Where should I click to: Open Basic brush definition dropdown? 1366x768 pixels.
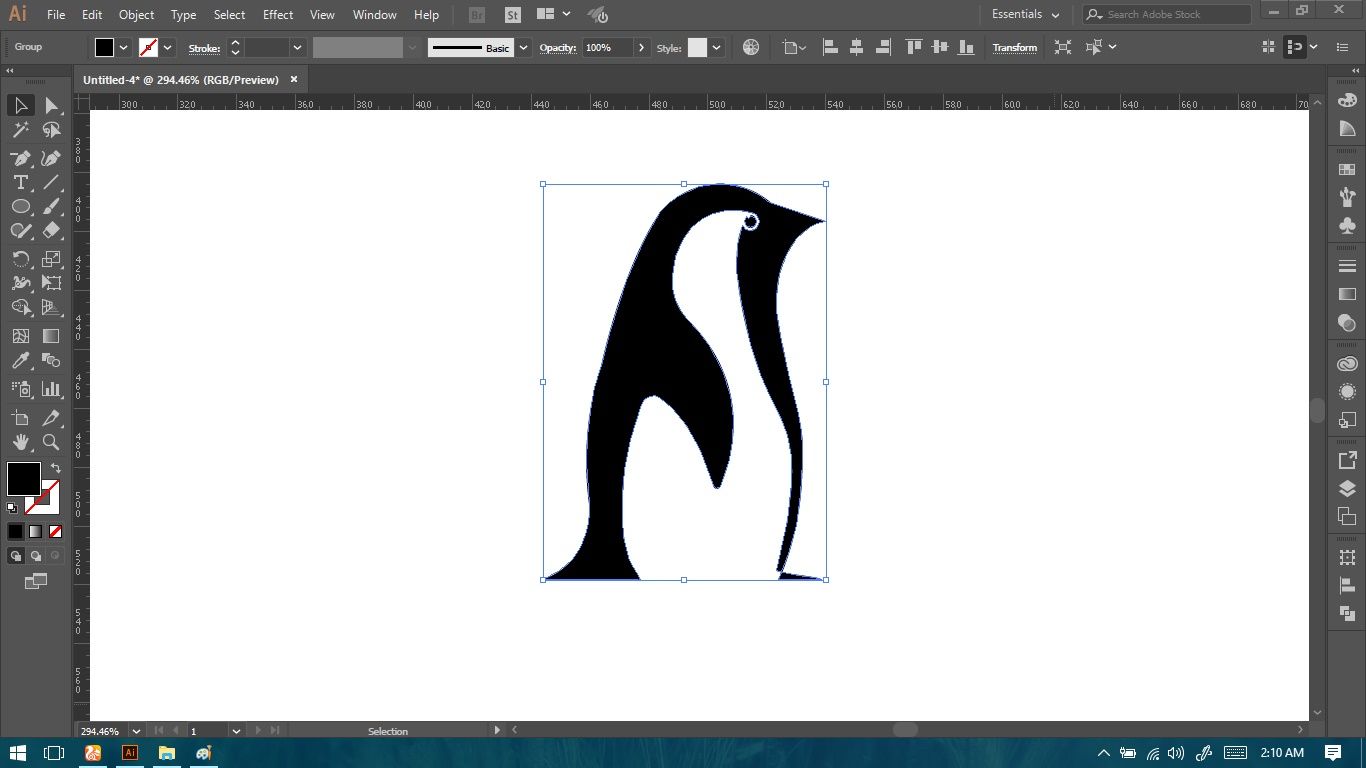click(x=523, y=47)
